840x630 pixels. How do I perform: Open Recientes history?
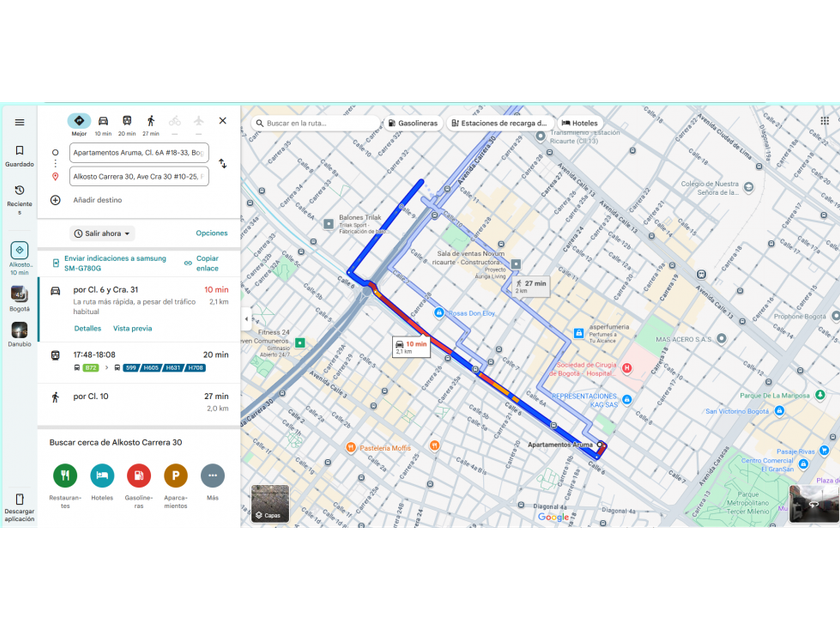19,199
